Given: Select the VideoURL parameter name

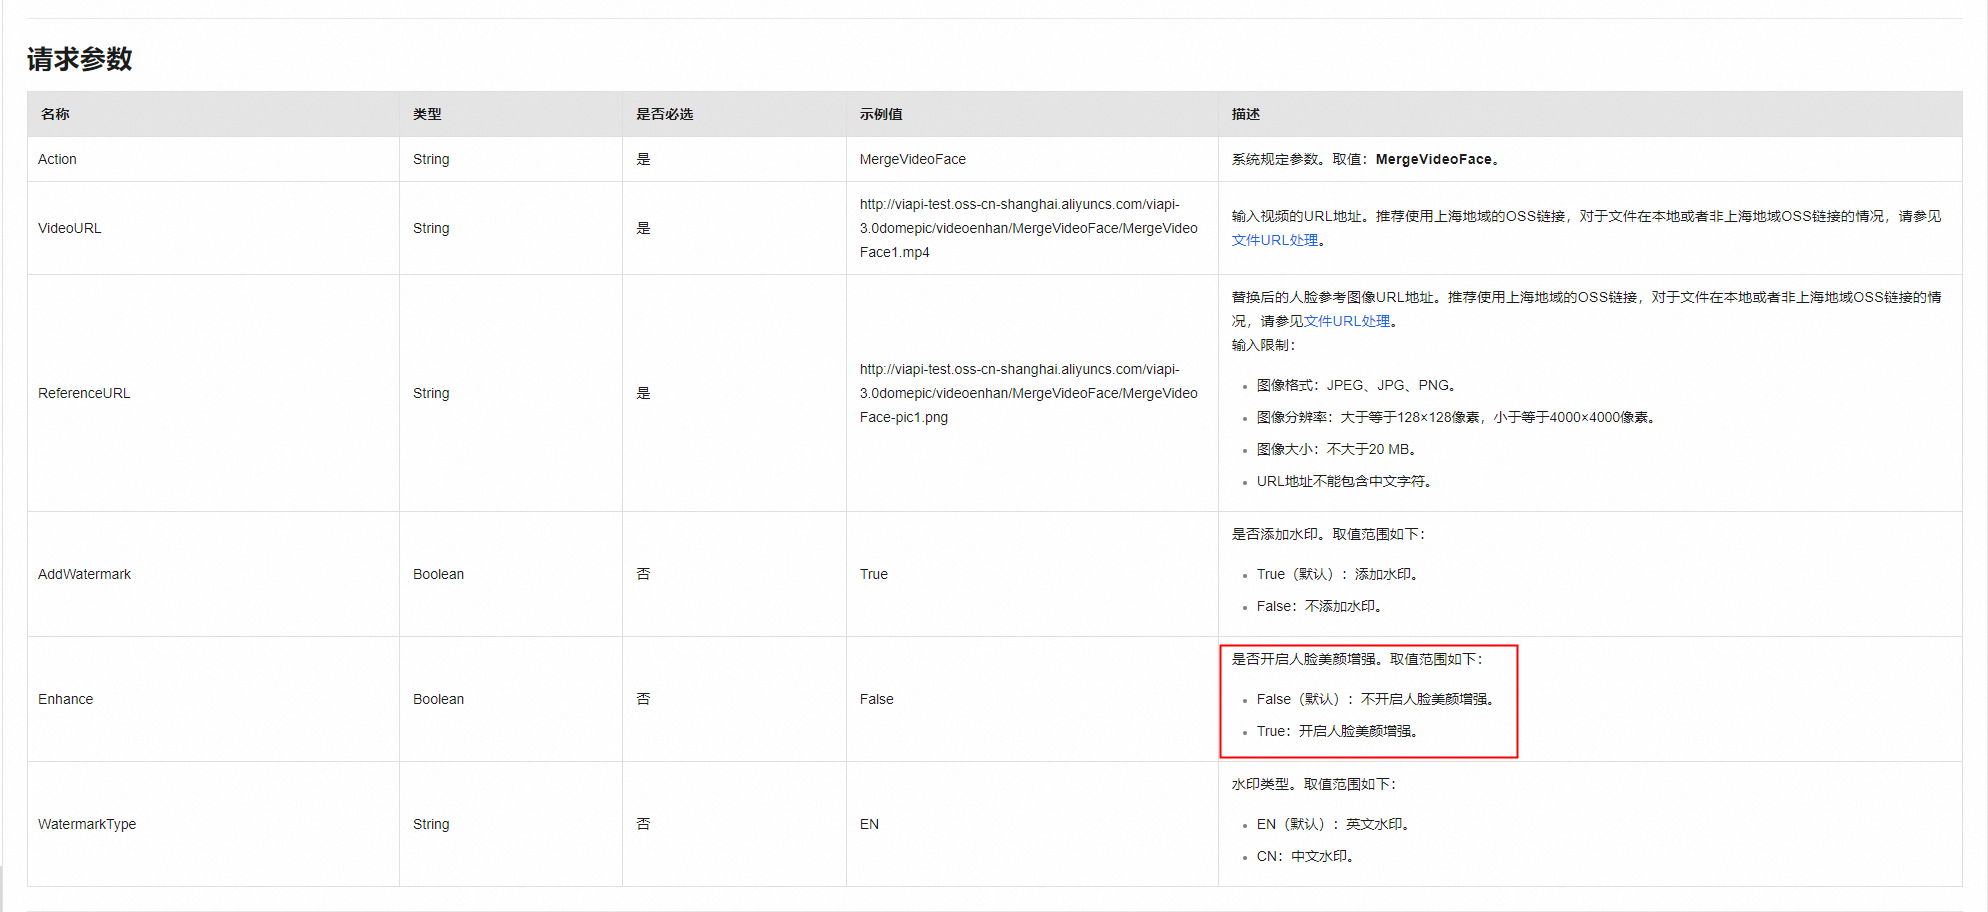Looking at the screenshot, I should click(x=70, y=228).
